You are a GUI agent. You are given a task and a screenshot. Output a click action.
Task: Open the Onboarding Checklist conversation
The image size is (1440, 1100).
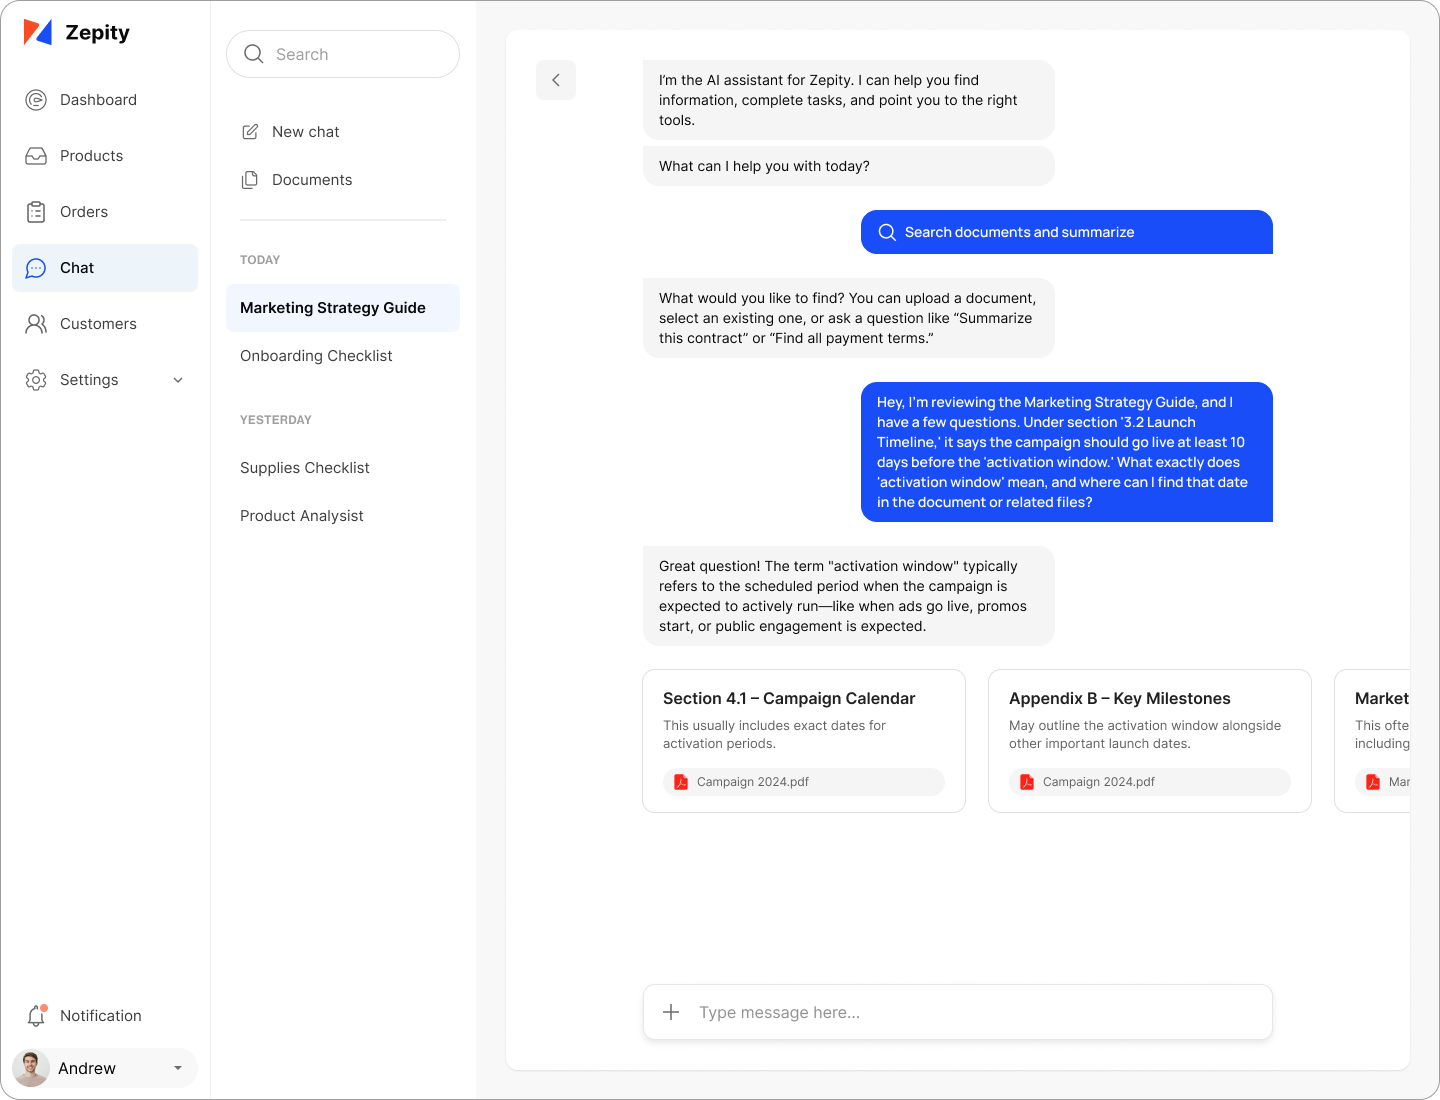[316, 356]
